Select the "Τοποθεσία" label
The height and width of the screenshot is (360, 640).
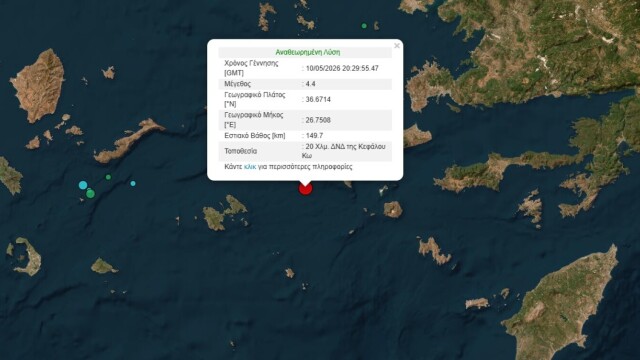[x=240, y=151]
